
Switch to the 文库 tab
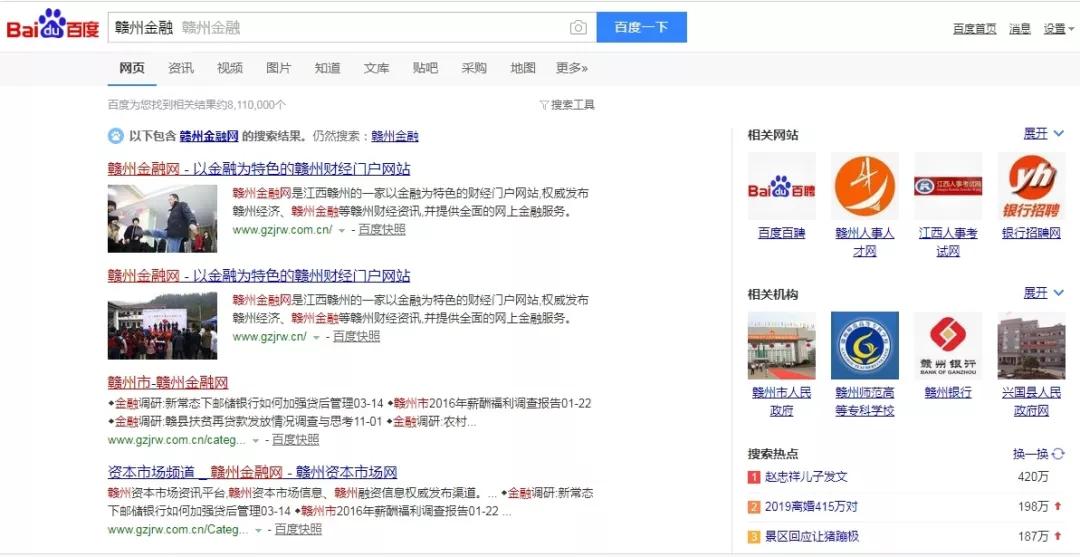[x=376, y=67]
